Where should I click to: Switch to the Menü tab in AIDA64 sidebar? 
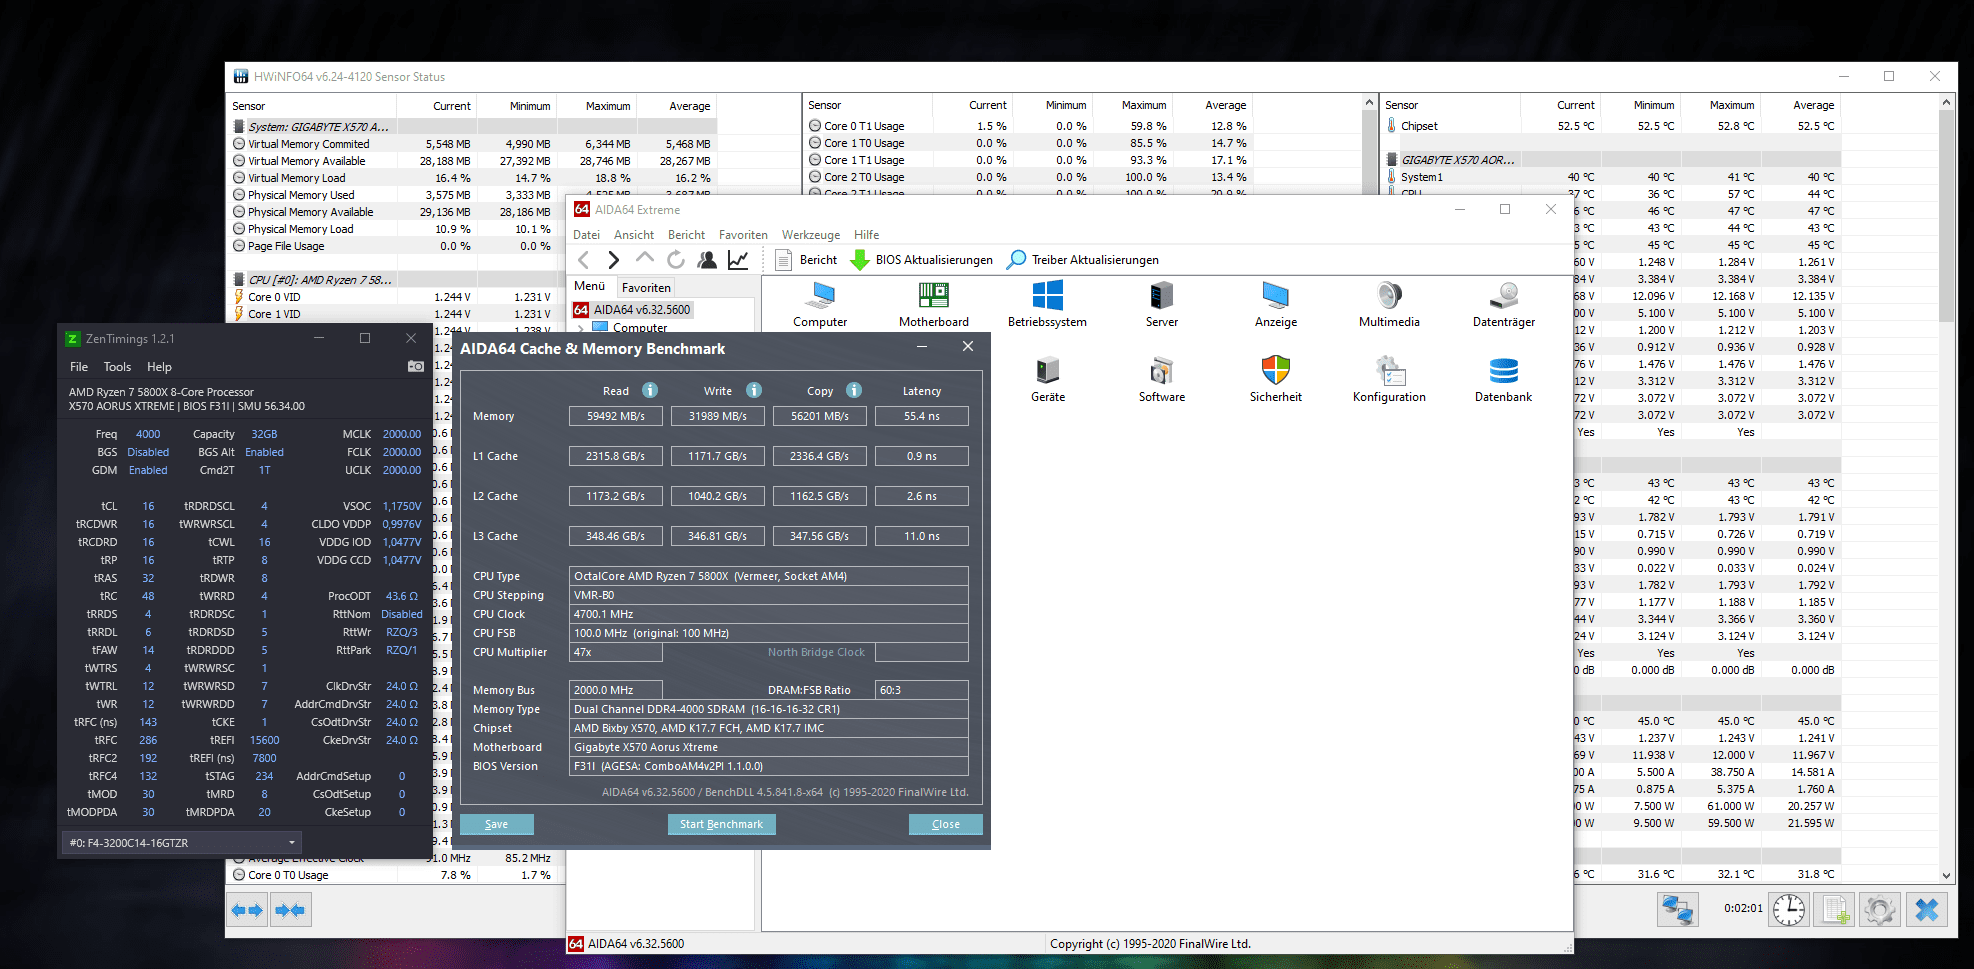(x=589, y=286)
